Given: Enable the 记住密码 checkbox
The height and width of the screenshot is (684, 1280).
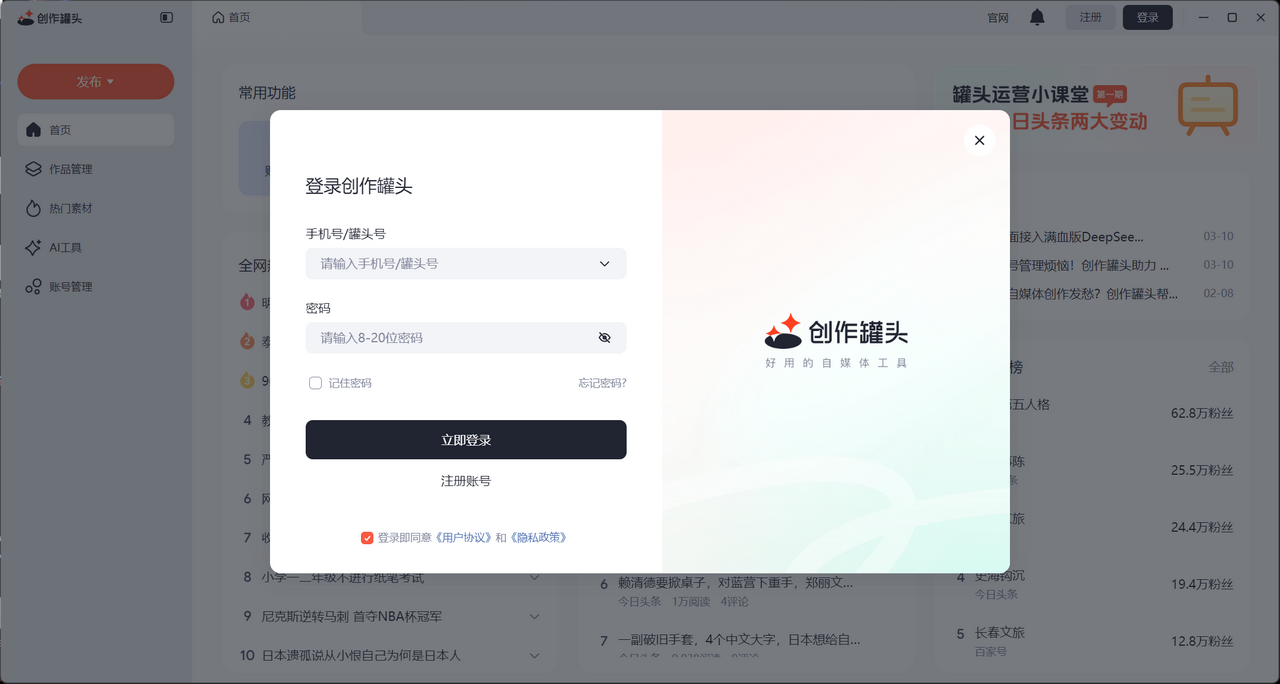Looking at the screenshot, I should click(315, 383).
